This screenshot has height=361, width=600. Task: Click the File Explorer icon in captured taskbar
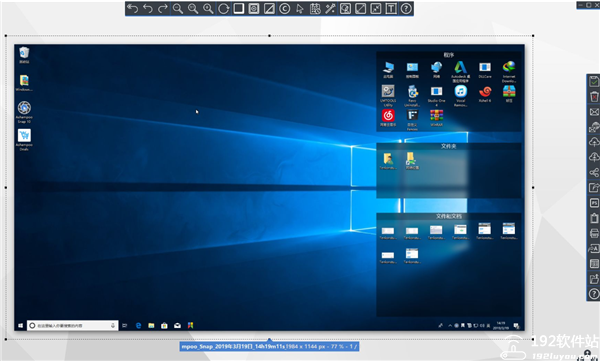151,325
